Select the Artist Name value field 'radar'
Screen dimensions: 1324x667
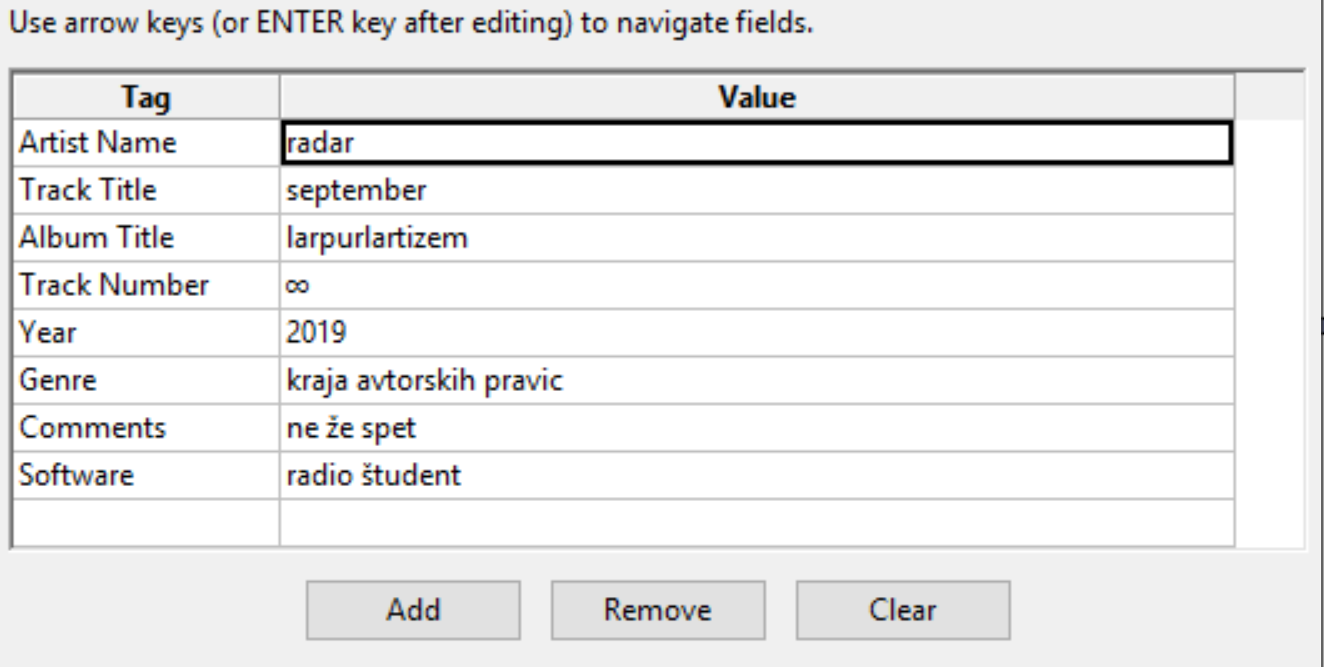756,143
